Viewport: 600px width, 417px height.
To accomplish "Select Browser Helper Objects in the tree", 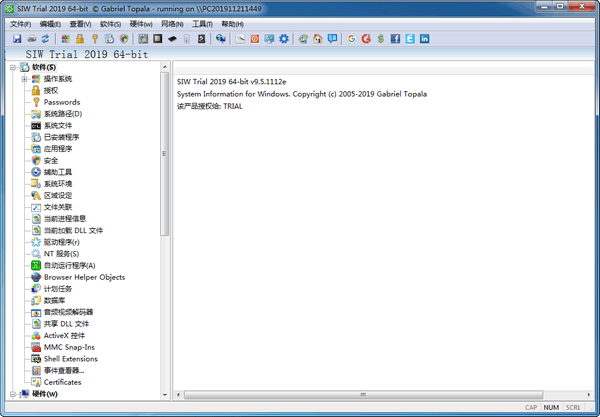I will click(x=84, y=277).
